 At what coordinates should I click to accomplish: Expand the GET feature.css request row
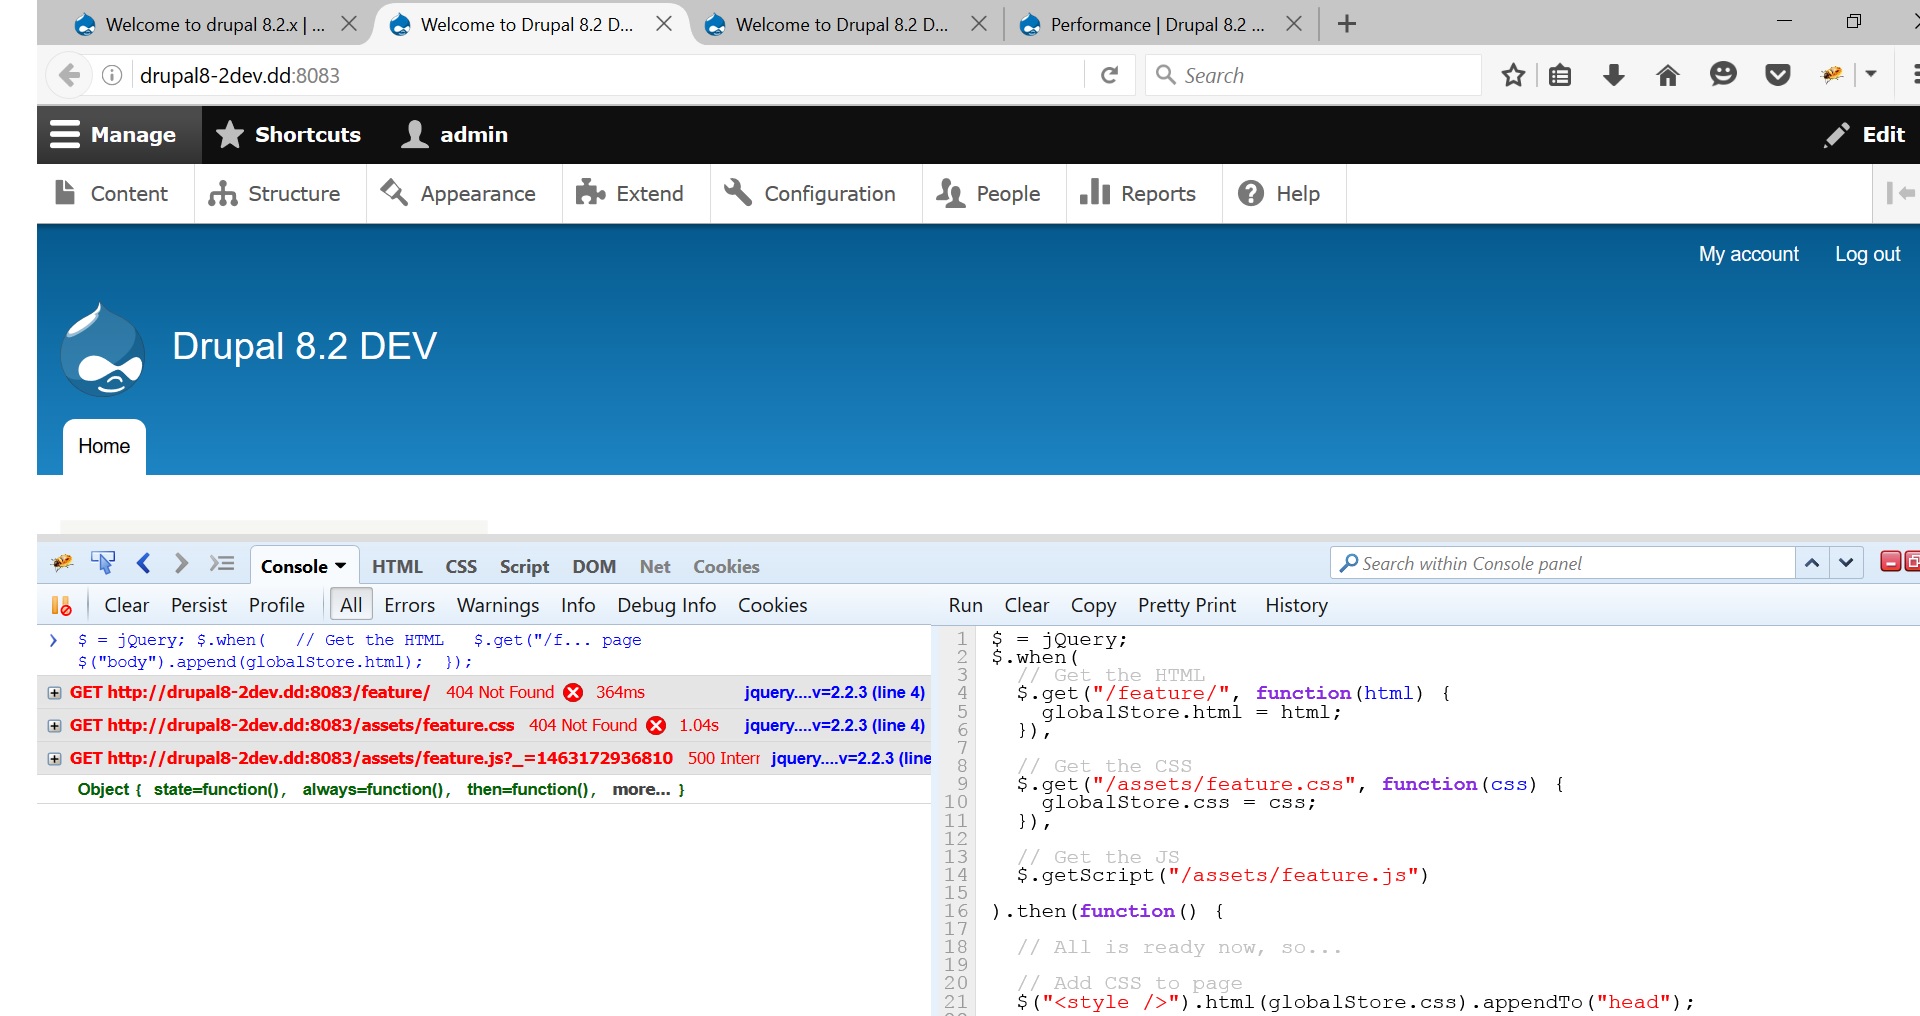click(x=54, y=725)
